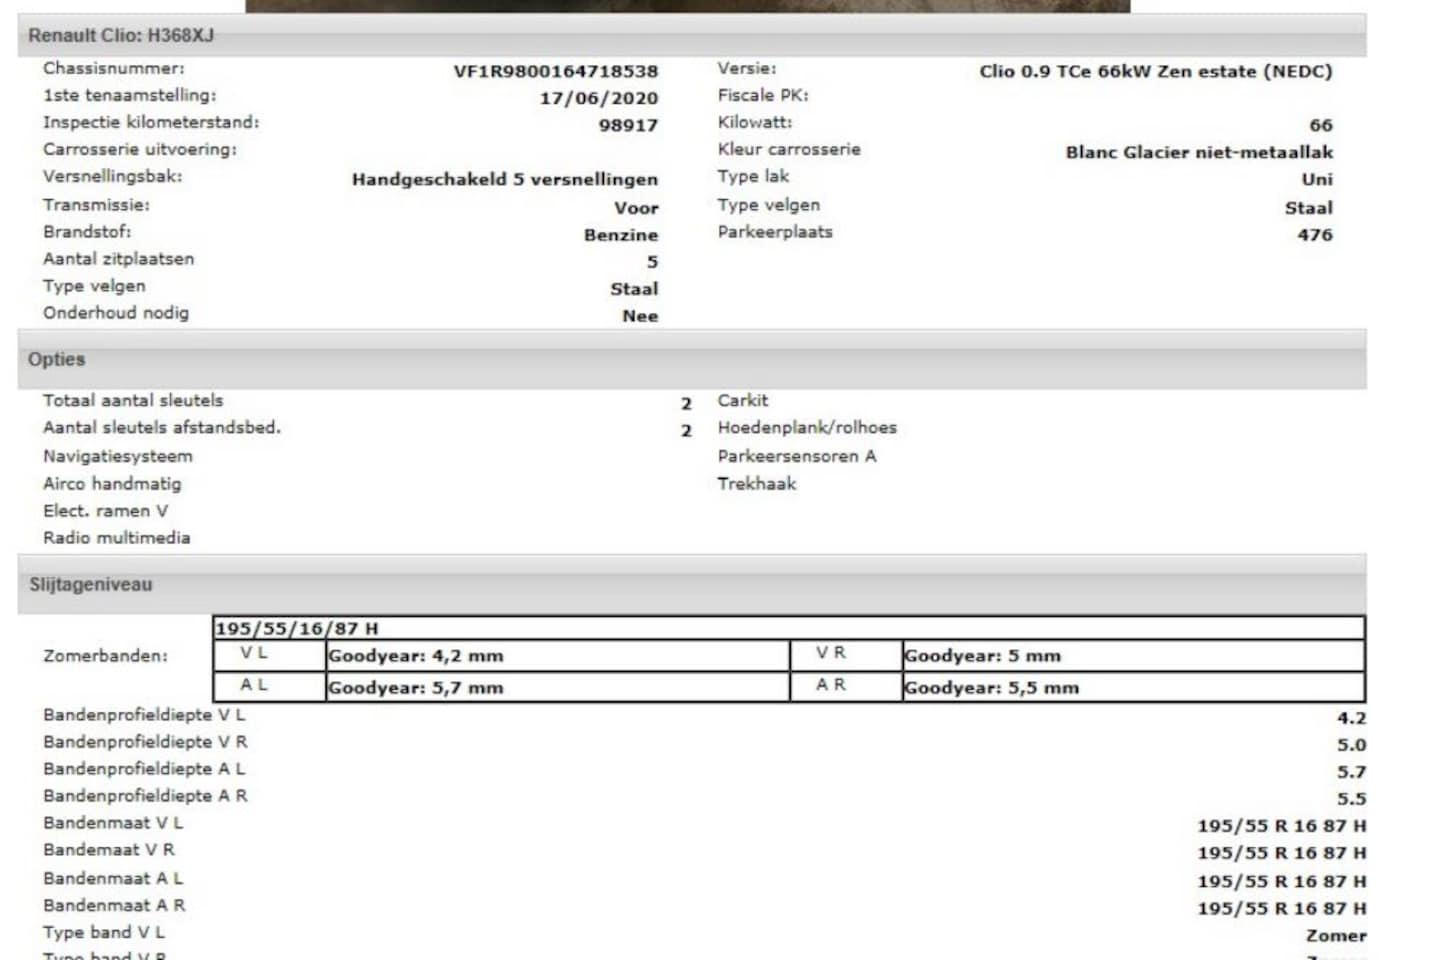Click the rear right Goodyear 5,5 mm cell
This screenshot has height=960, width=1434.
(x=991, y=688)
